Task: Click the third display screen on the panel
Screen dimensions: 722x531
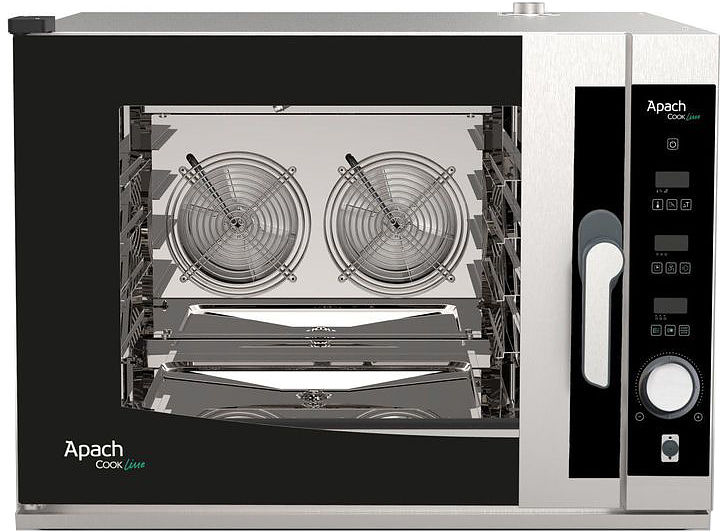Action: tap(670, 305)
